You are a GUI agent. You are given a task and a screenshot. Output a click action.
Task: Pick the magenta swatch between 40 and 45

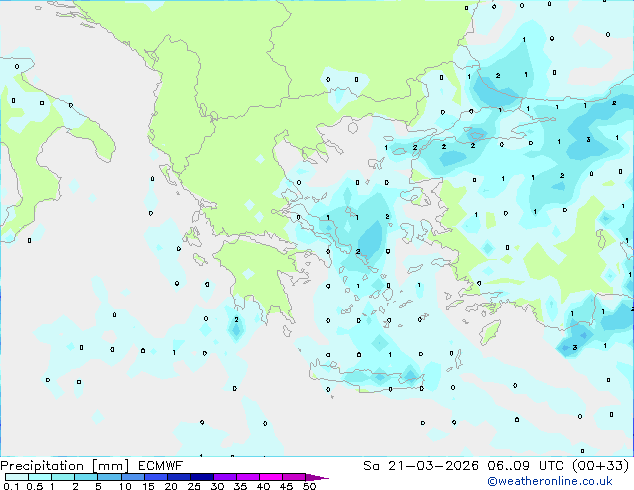[x=271, y=477]
